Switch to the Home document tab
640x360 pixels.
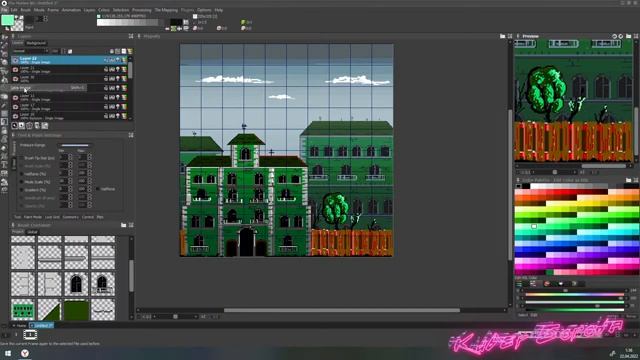pyautogui.click(x=20, y=326)
